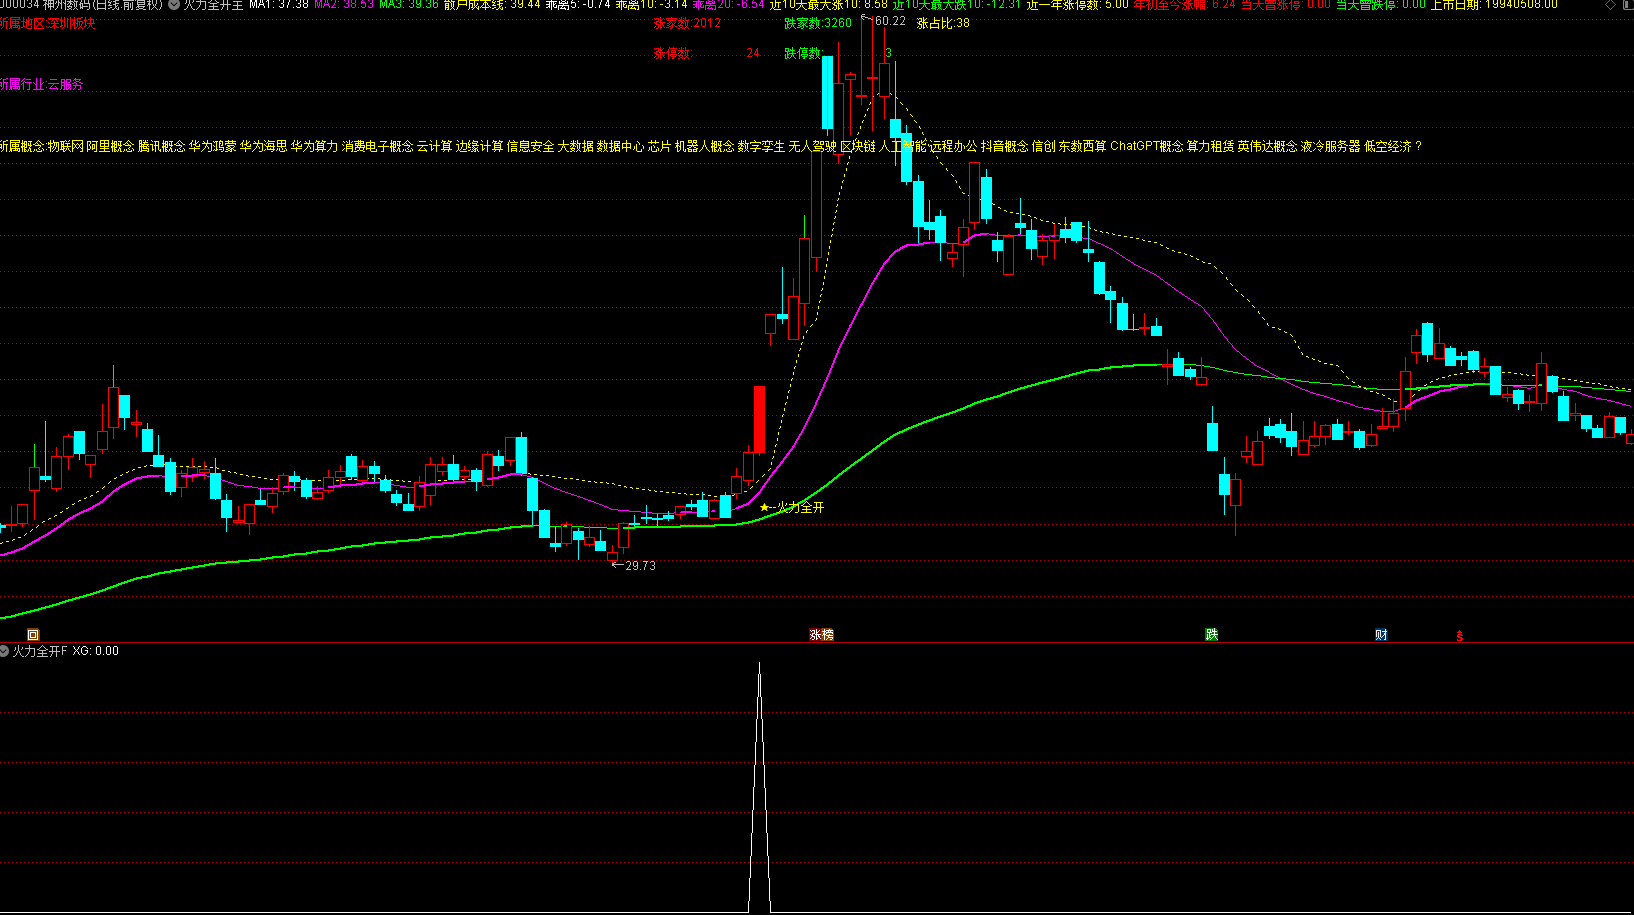
Task: Click the 火力全开F XG: 0.00 label
Action: coord(66,651)
